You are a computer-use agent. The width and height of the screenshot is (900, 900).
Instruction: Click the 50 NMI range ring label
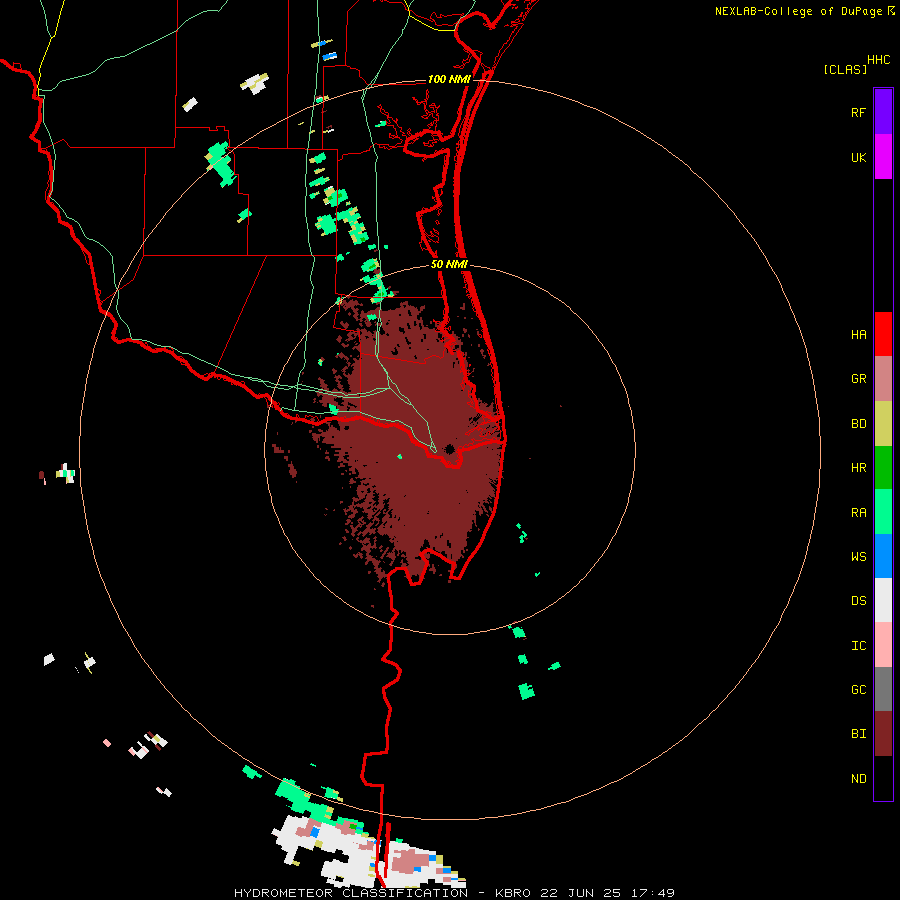(x=449, y=264)
